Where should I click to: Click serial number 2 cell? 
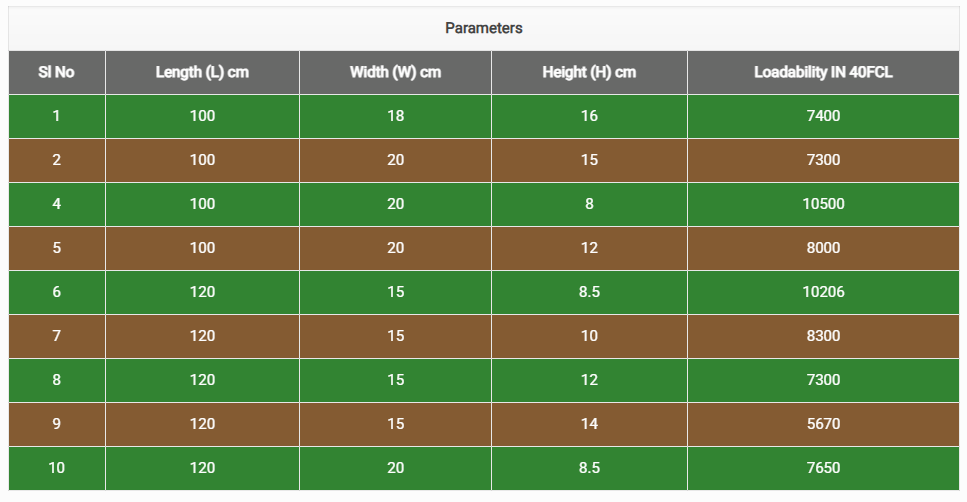(x=56, y=160)
